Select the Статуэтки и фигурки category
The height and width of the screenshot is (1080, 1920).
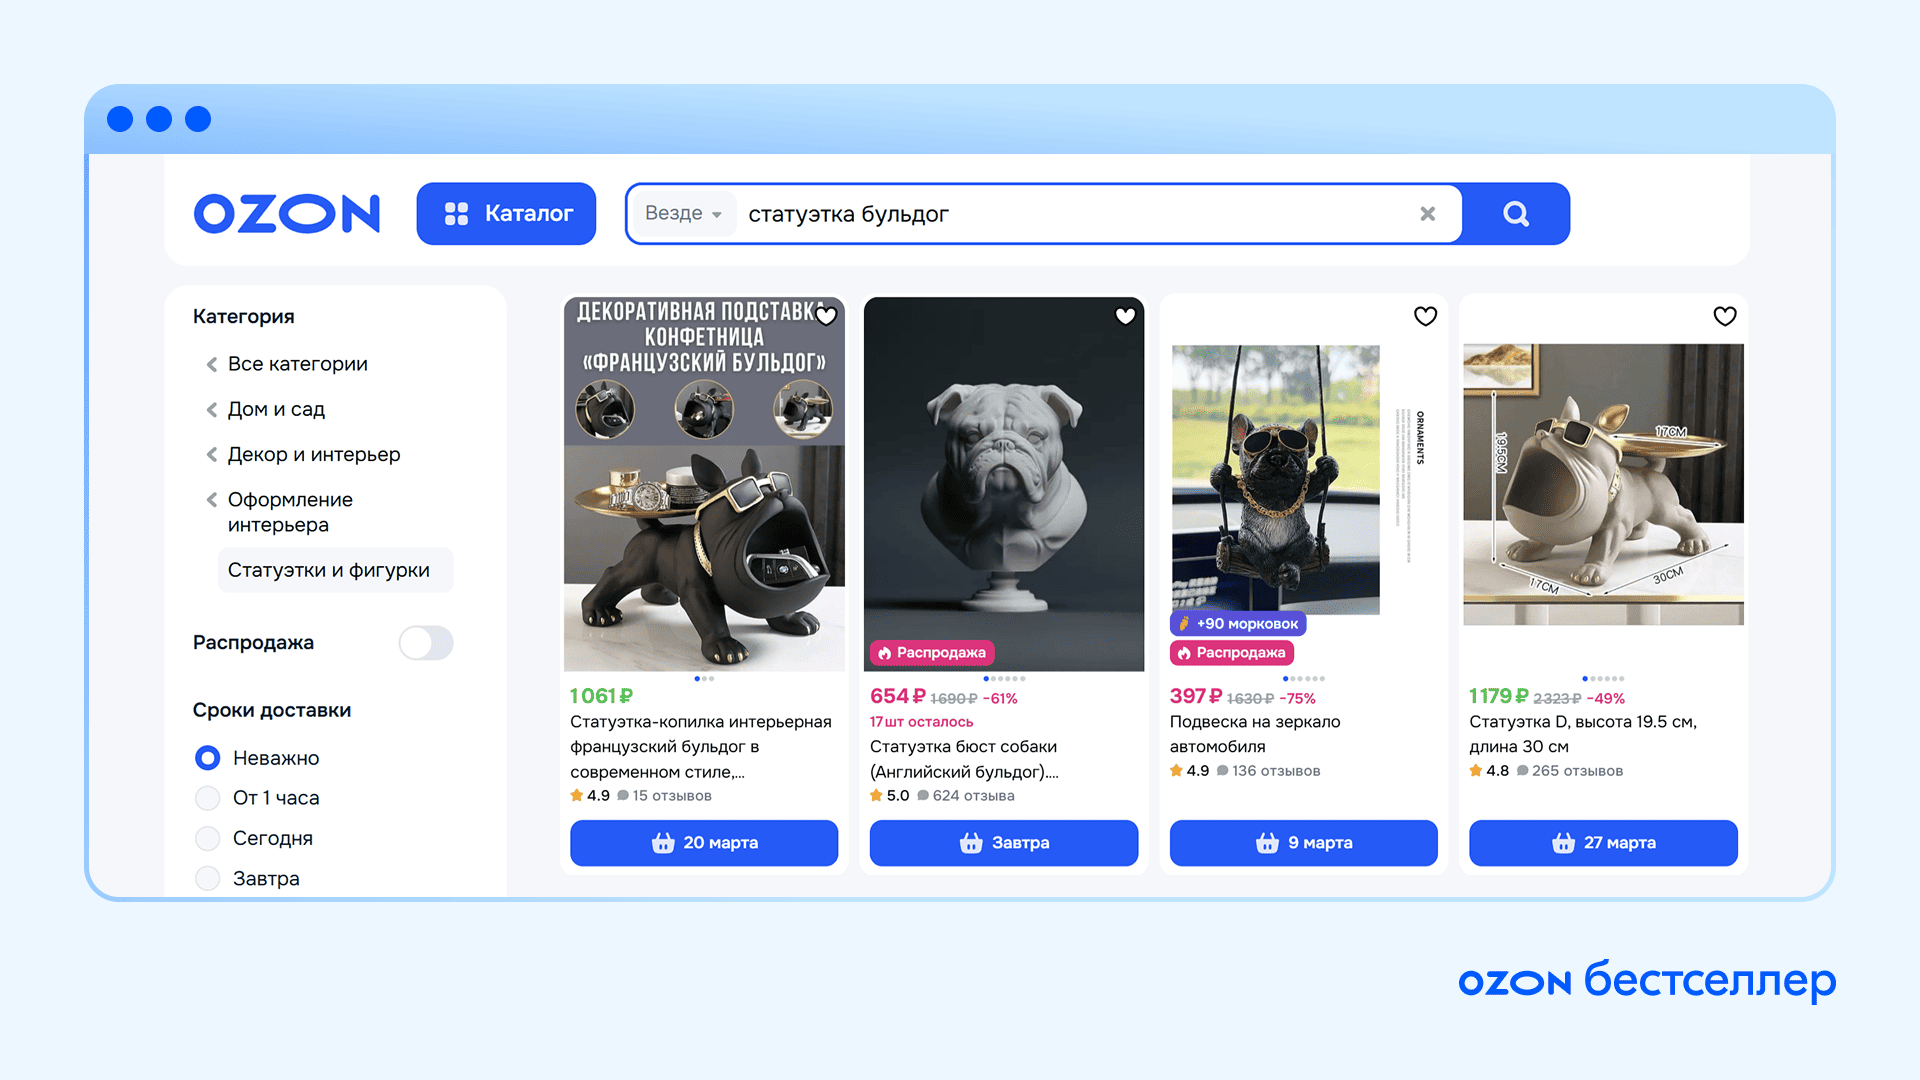coord(335,570)
